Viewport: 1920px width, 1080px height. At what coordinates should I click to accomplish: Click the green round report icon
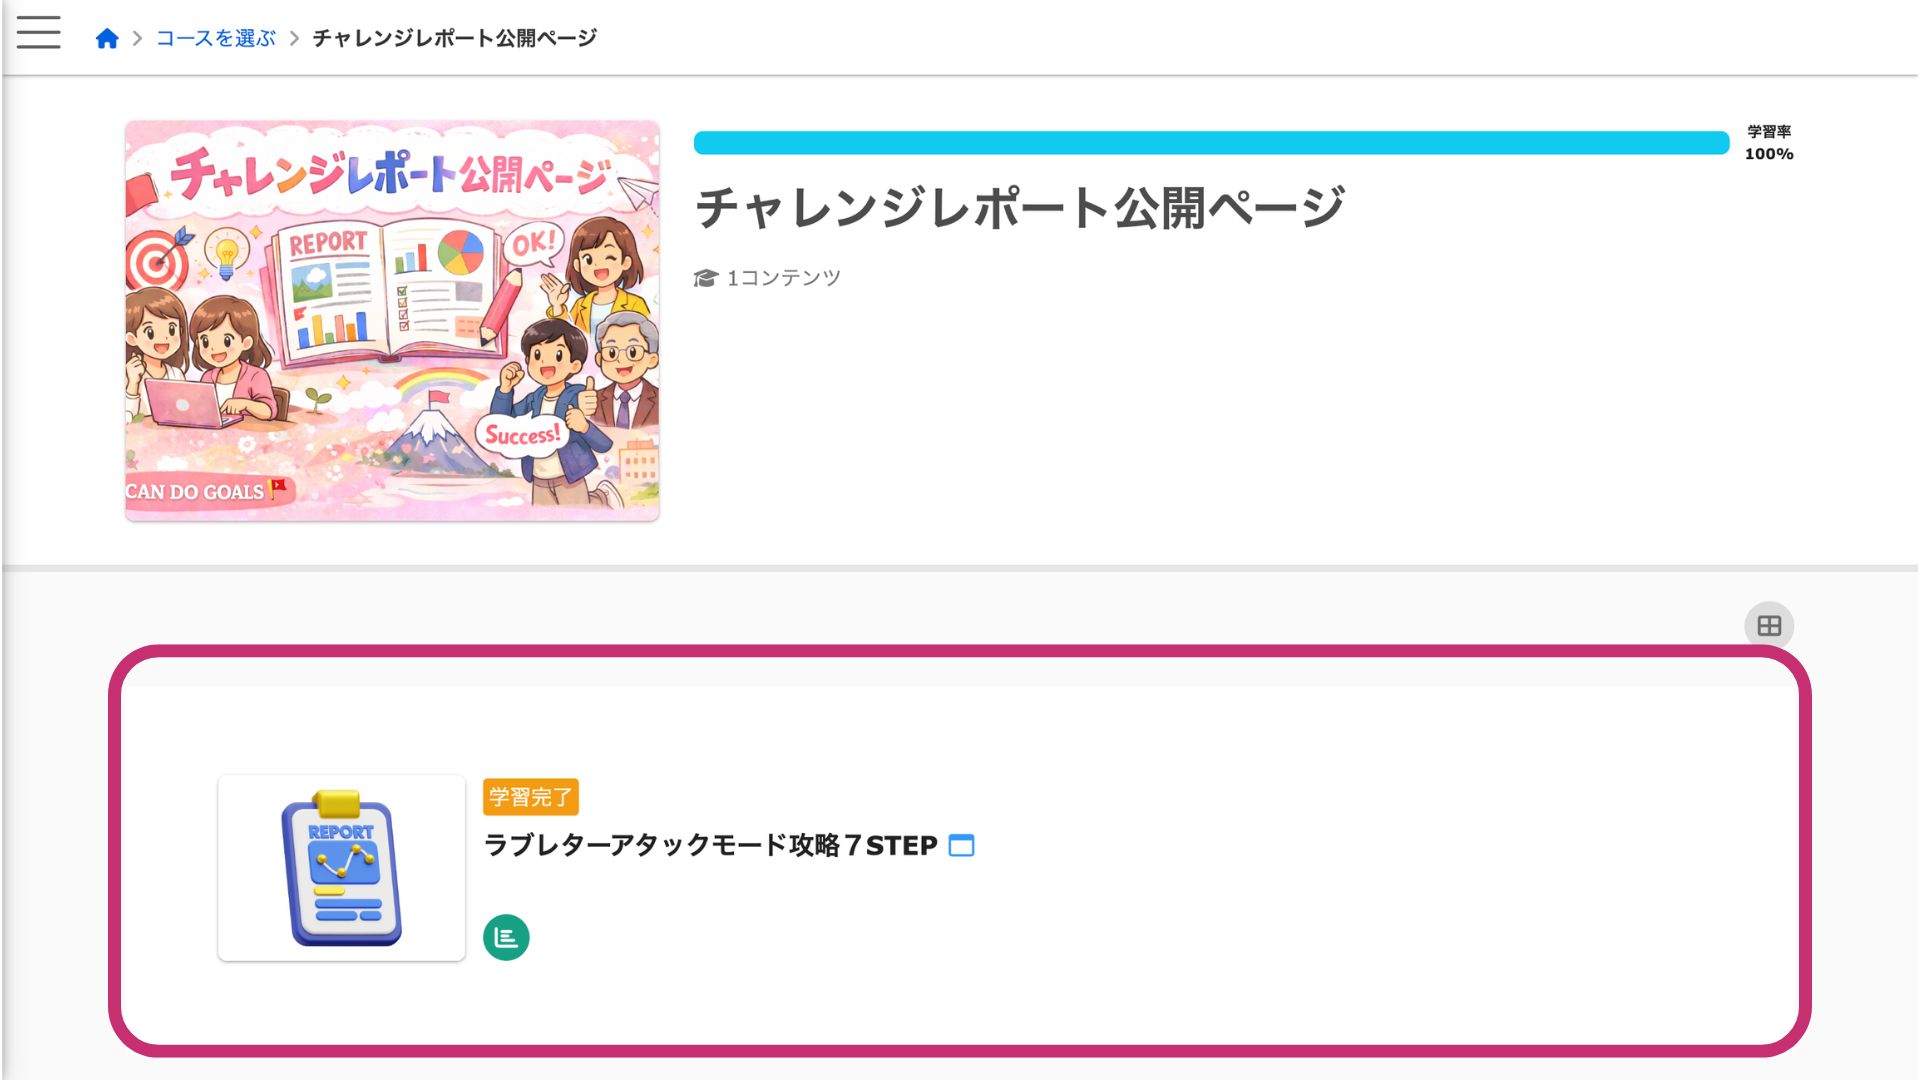506,938
